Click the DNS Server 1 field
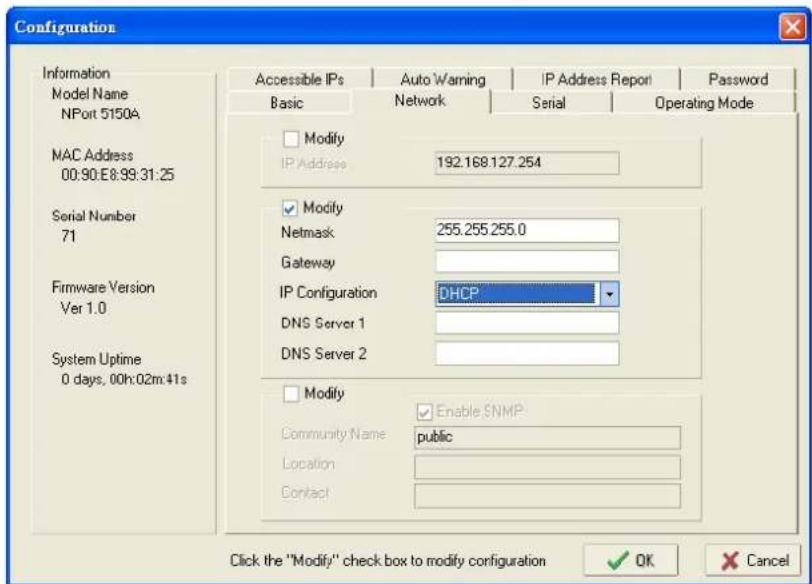The width and height of the screenshot is (812, 584). pyautogui.click(x=527, y=323)
